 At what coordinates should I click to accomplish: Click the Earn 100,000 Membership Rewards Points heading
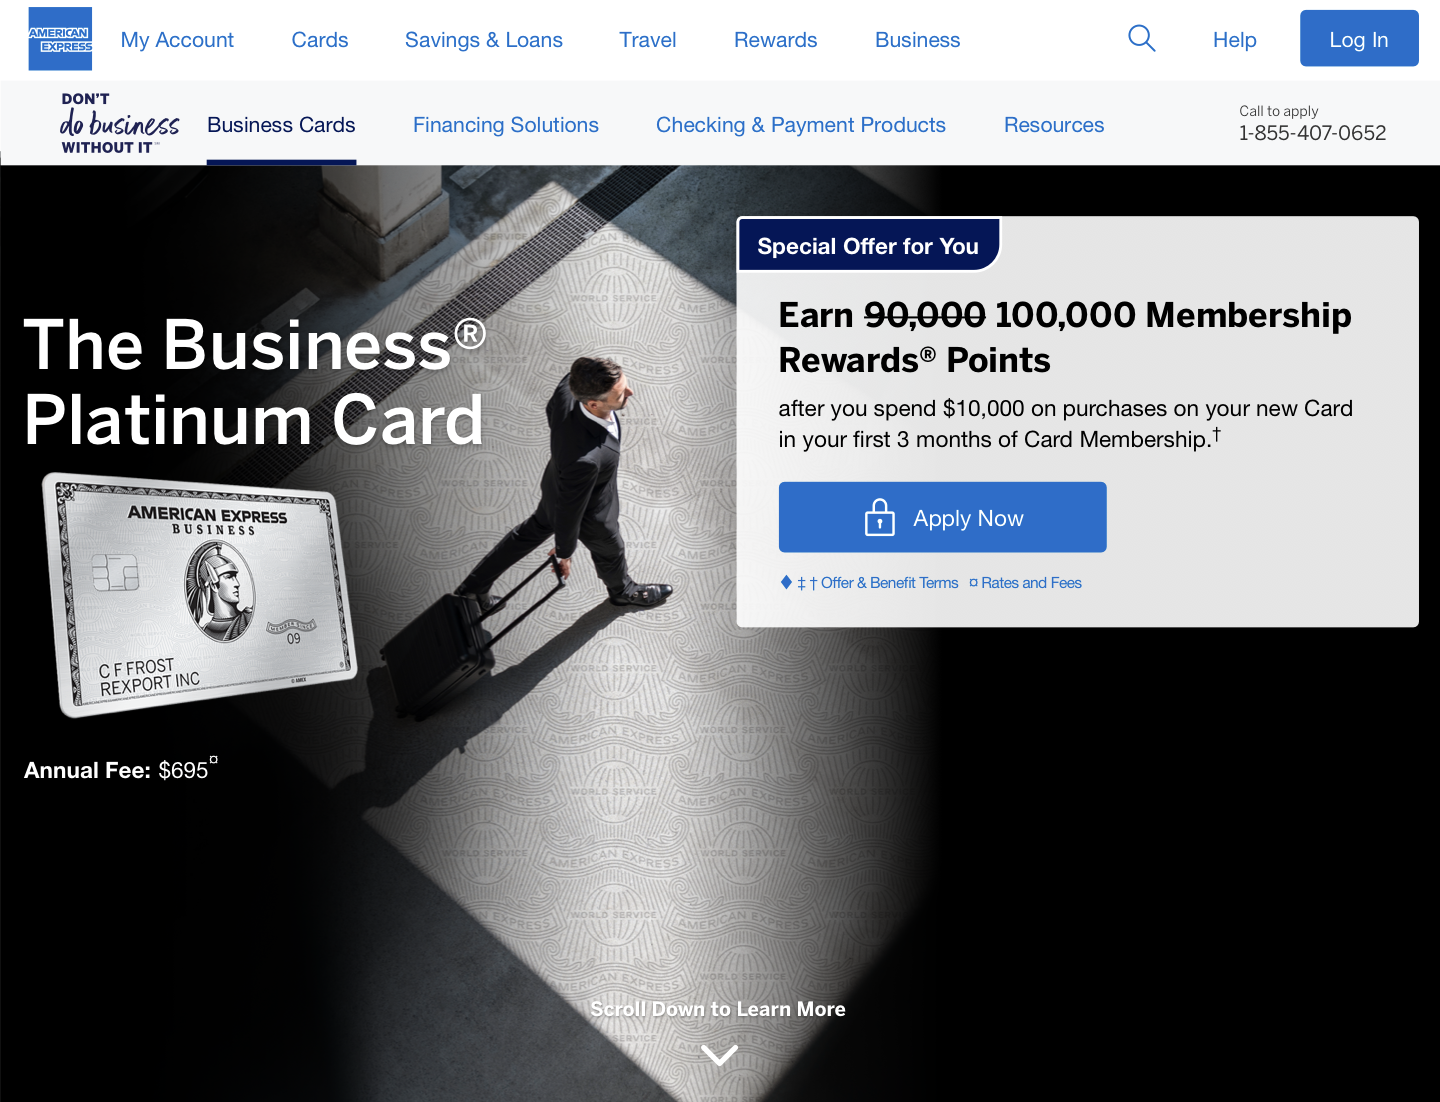coord(1065,337)
